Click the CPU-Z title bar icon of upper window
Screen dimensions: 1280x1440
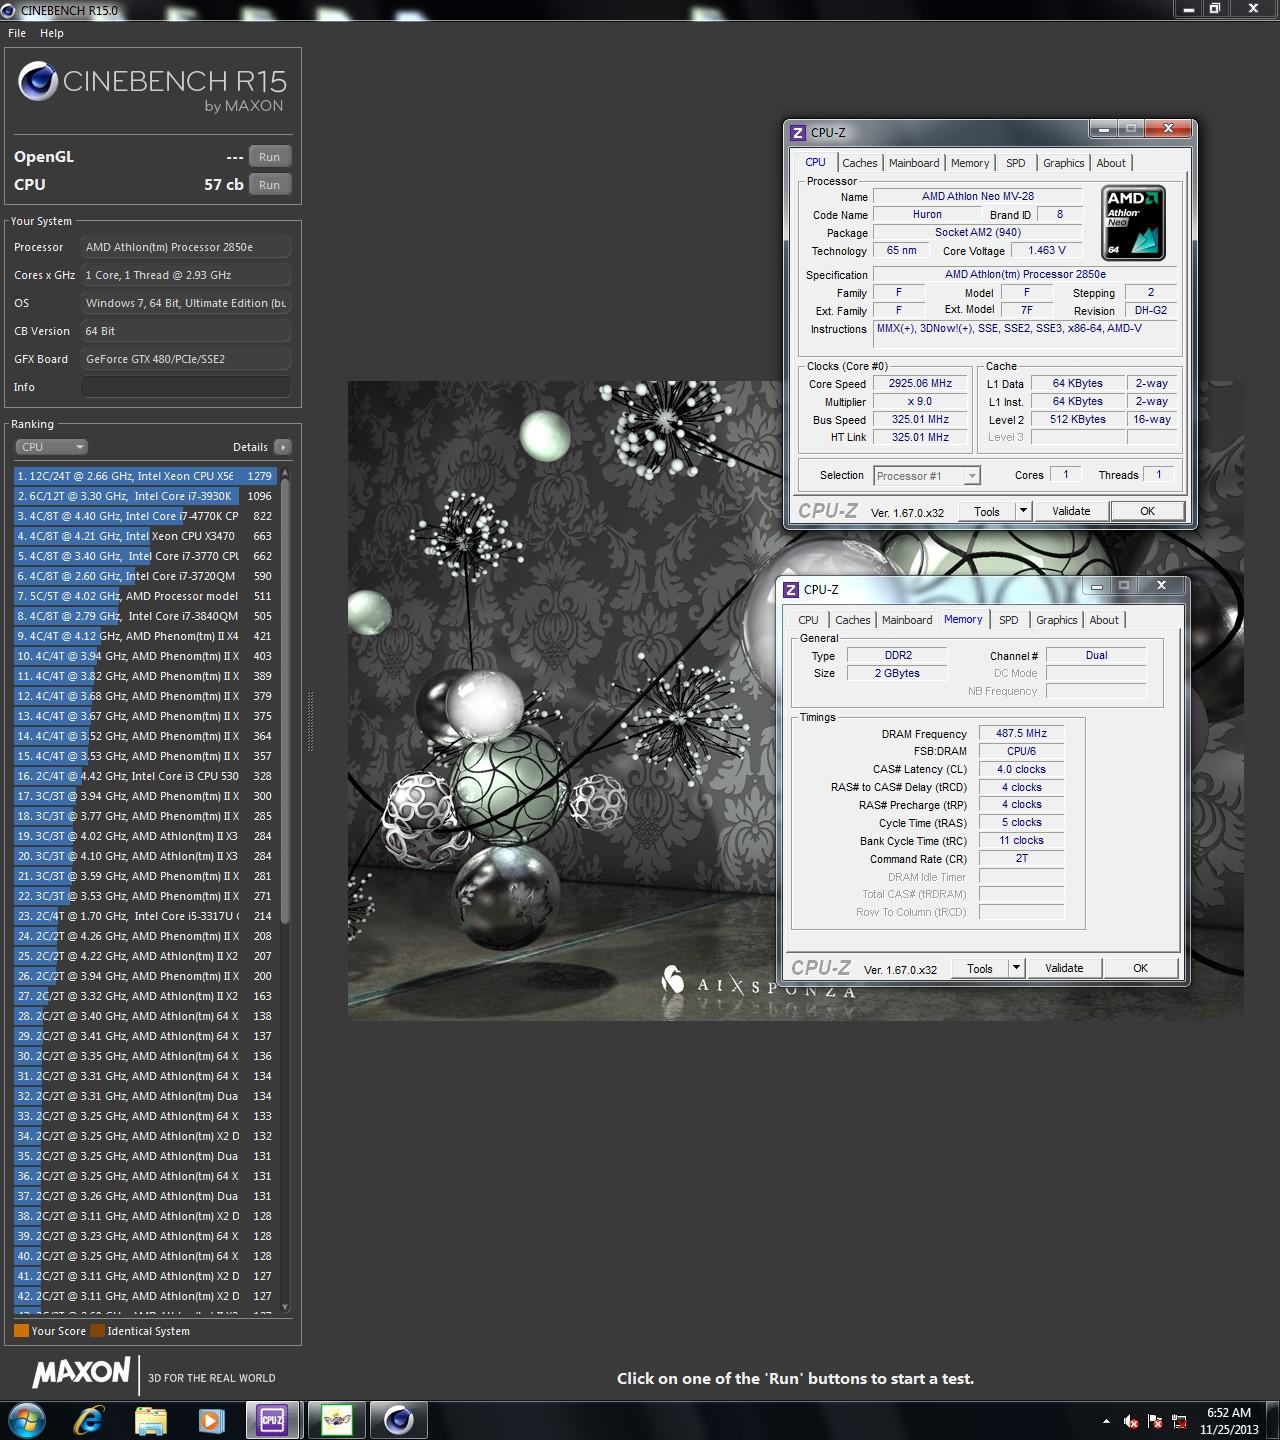click(x=798, y=132)
